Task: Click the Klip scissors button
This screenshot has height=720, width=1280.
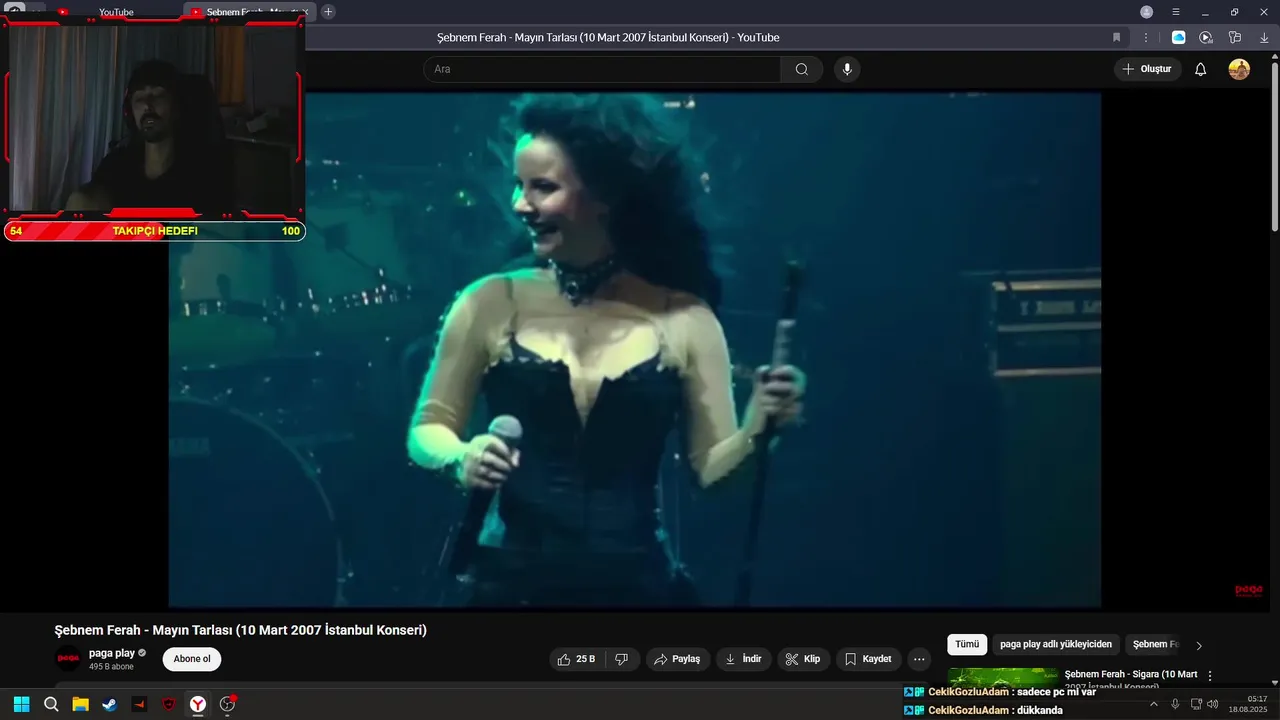Action: (x=803, y=659)
